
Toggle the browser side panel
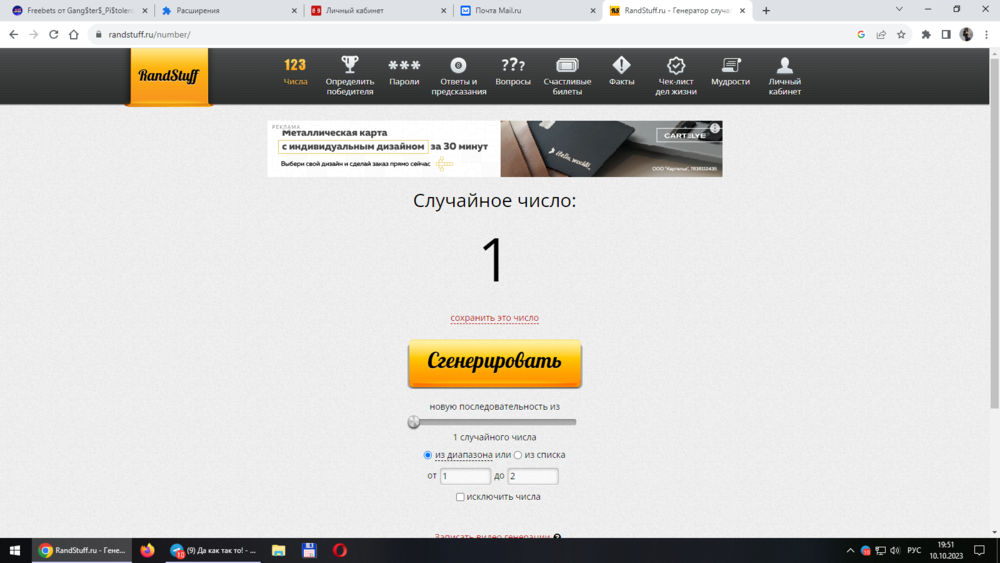[x=946, y=34]
